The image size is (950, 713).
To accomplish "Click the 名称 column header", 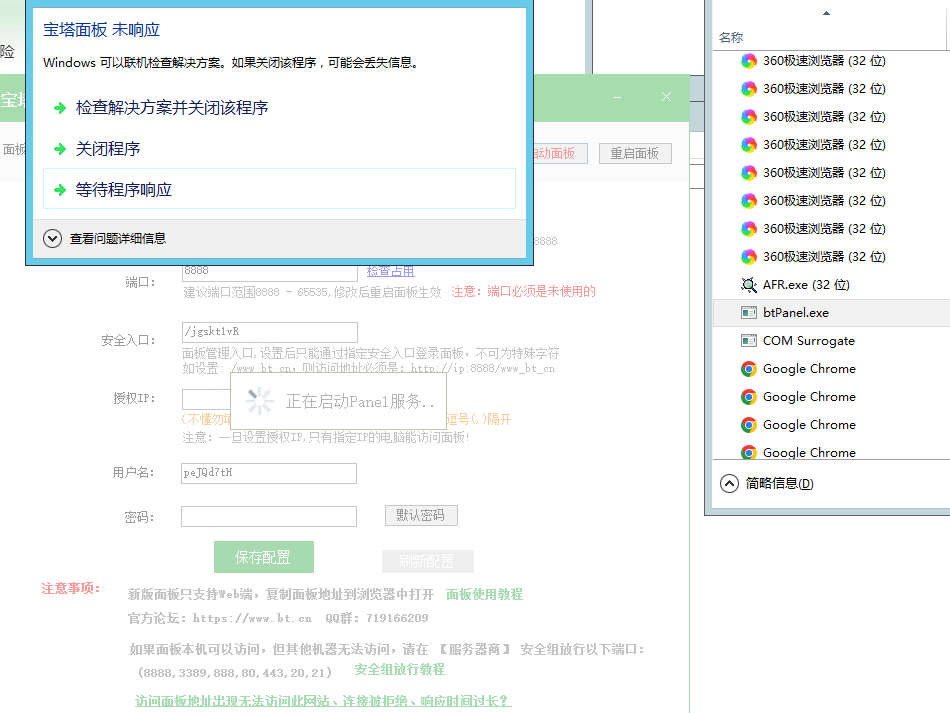I will tap(731, 38).
